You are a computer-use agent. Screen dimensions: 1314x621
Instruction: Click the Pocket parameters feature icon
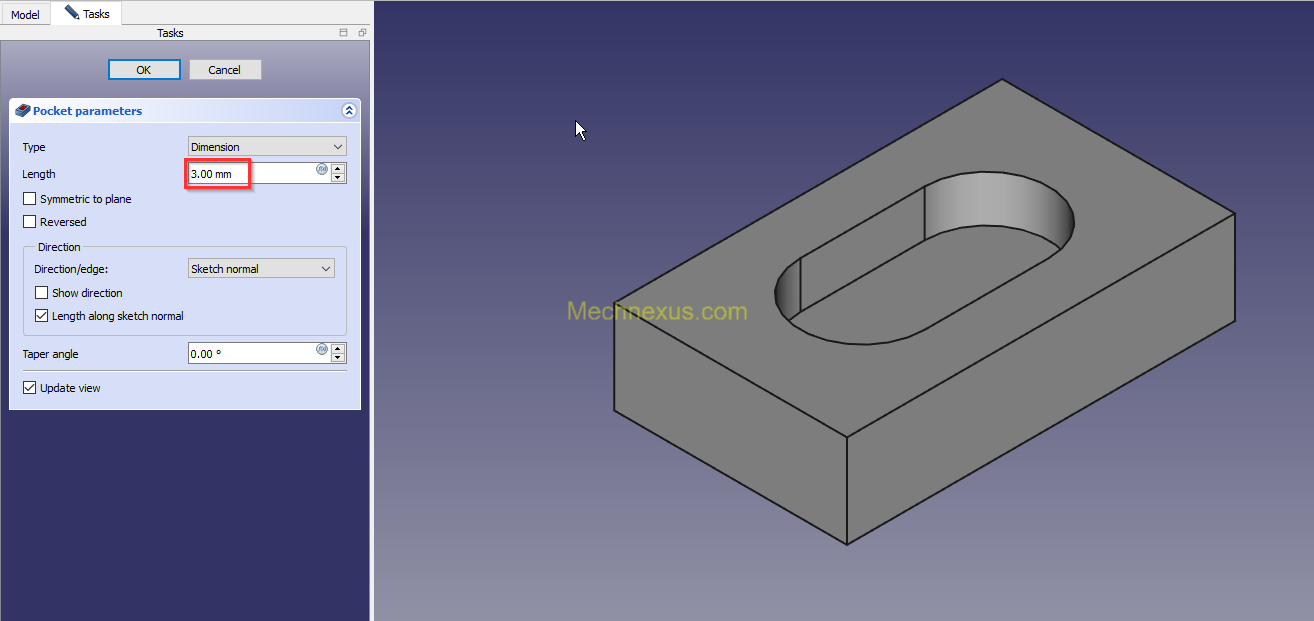click(22, 111)
